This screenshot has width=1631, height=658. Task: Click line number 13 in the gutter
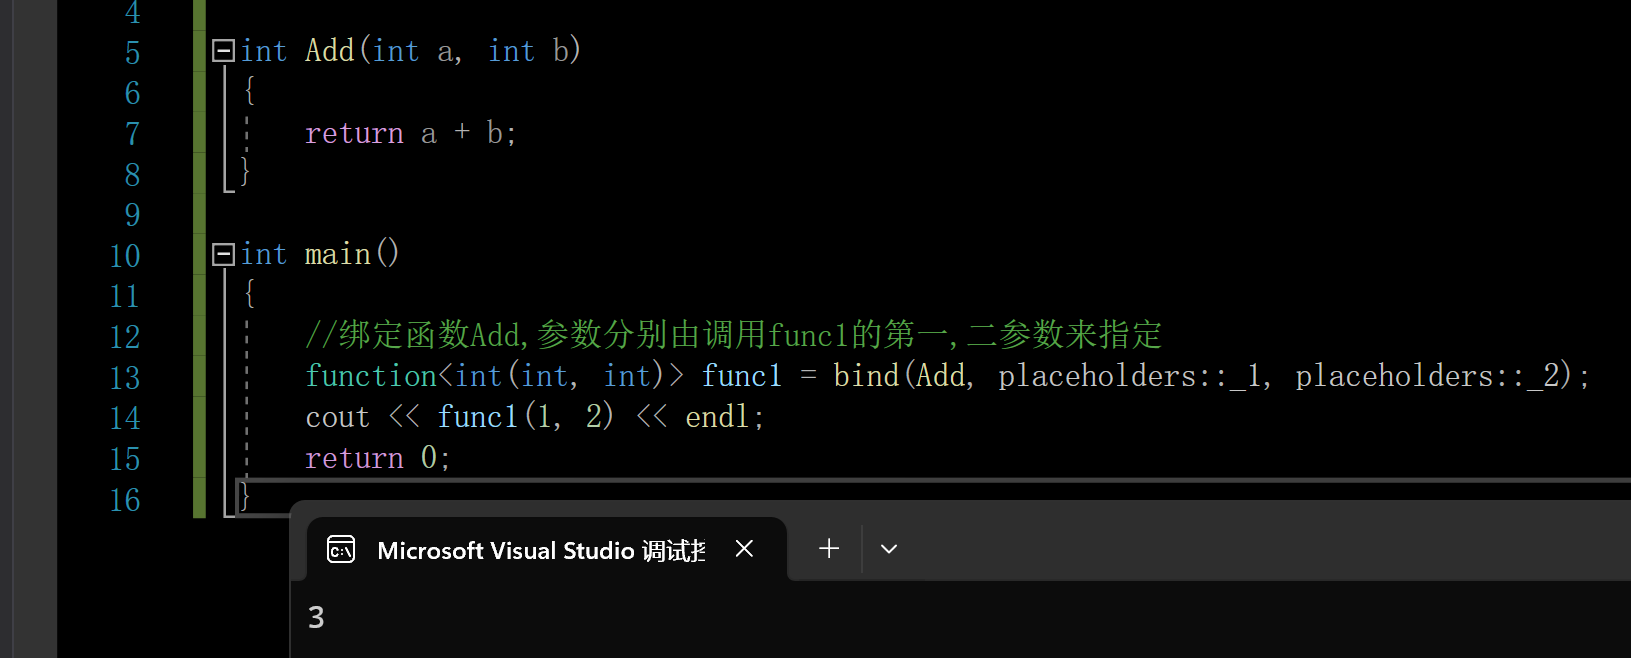tap(125, 377)
